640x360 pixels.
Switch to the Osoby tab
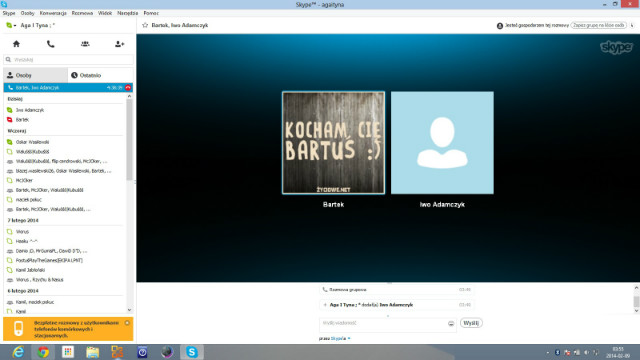36,75
